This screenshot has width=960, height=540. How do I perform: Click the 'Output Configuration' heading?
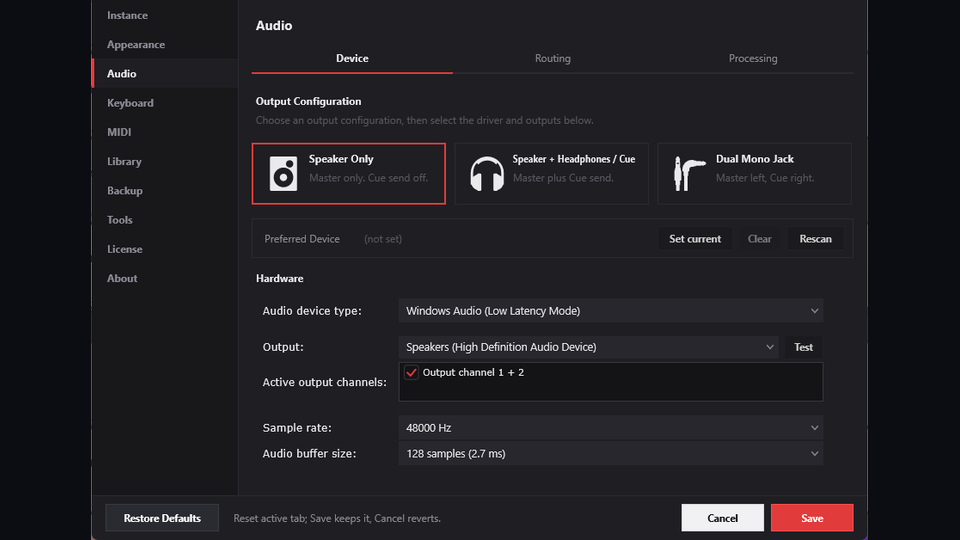click(309, 101)
